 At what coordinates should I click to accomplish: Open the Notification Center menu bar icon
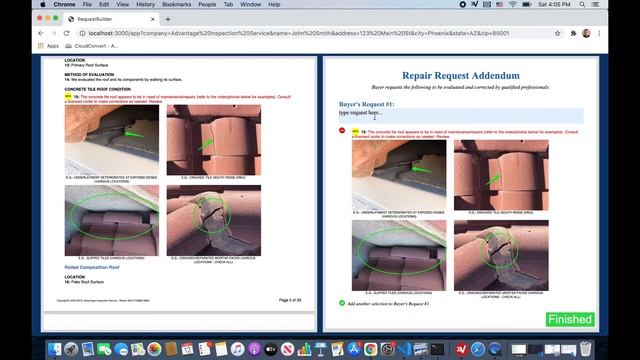596,4
